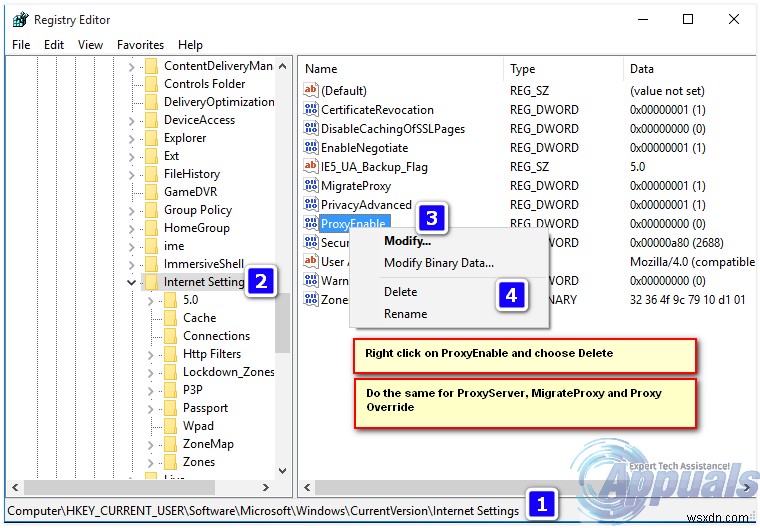Select the ProxyEnable value name

click(x=354, y=224)
